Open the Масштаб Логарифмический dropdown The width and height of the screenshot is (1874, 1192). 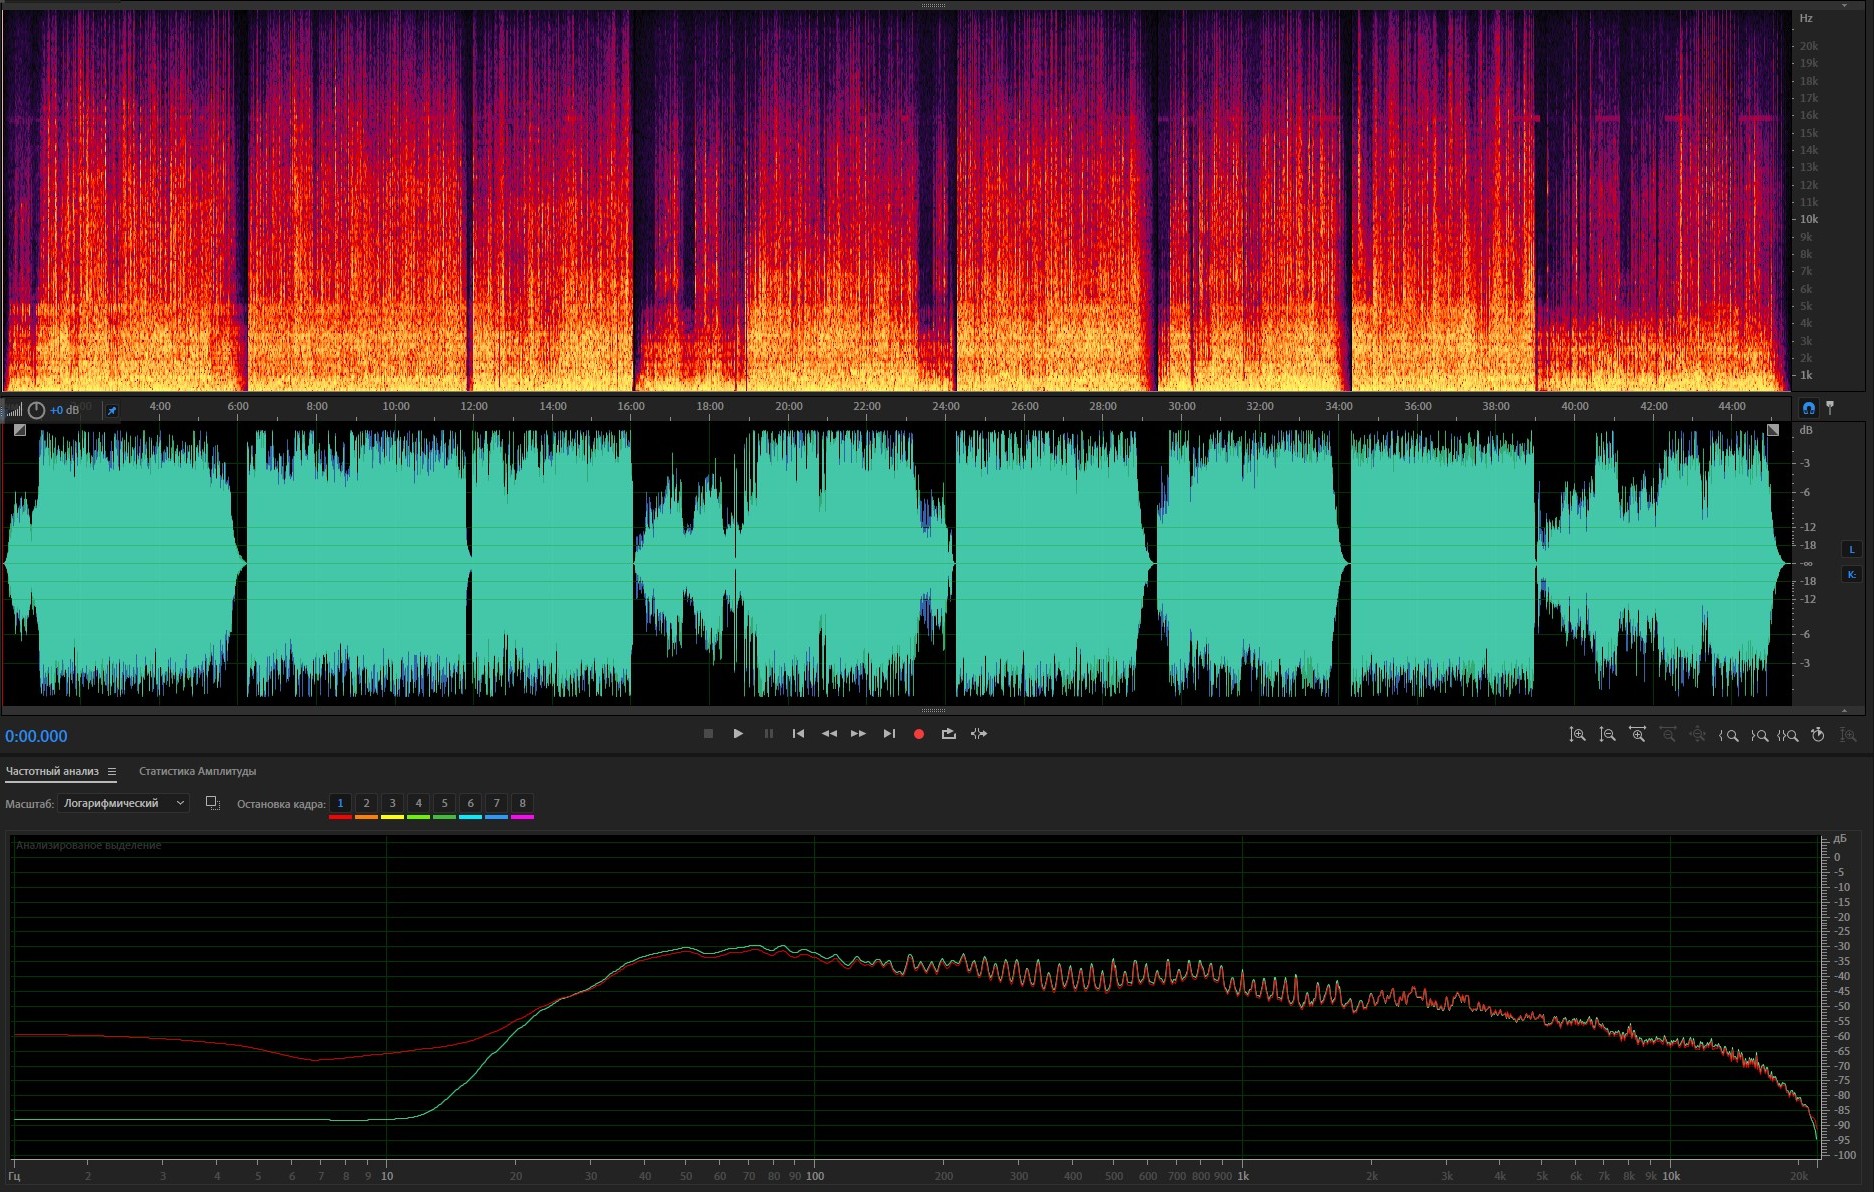[124, 803]
